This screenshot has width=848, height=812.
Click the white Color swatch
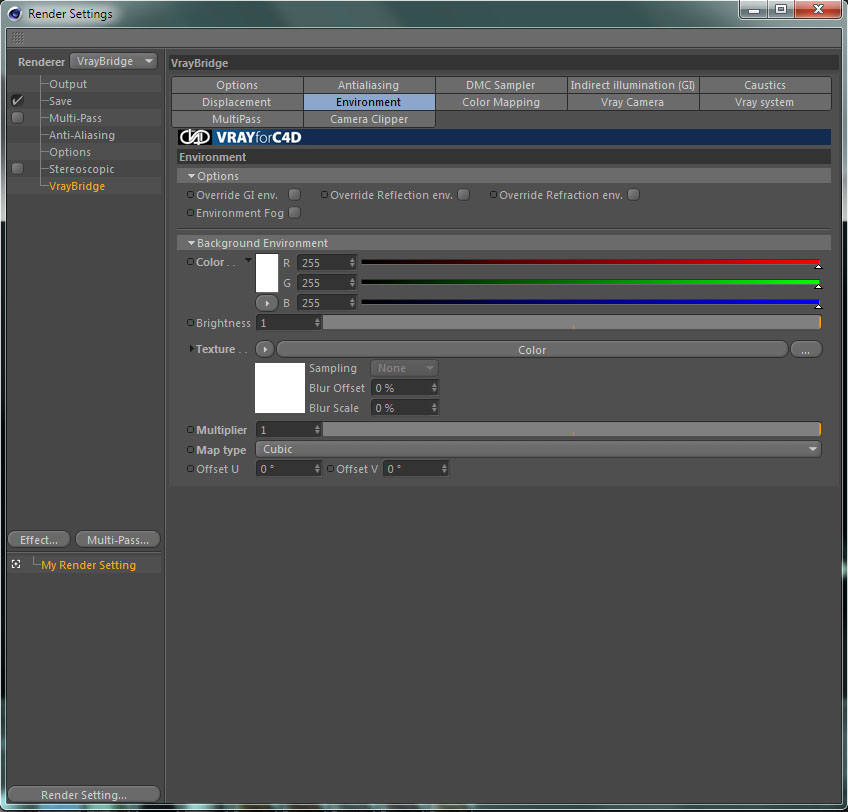click(267, 273)
